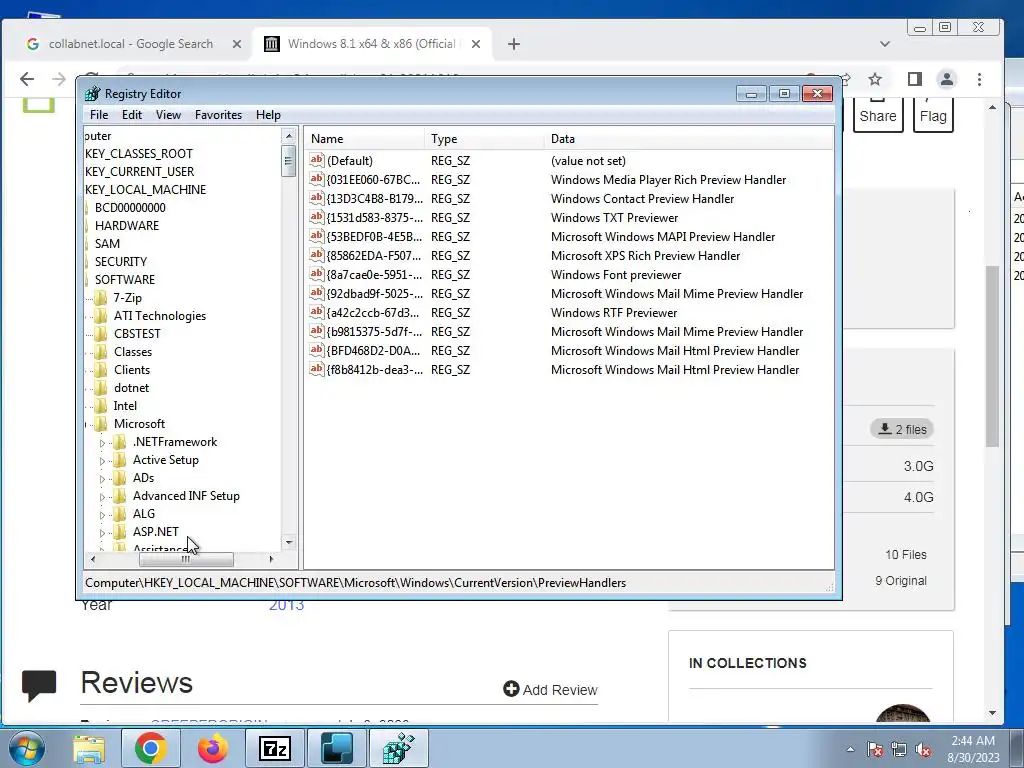This screenshot has height=768, width=1024.
Task: Open Windows Explorer from the taskbar
Action: (89, 748)
